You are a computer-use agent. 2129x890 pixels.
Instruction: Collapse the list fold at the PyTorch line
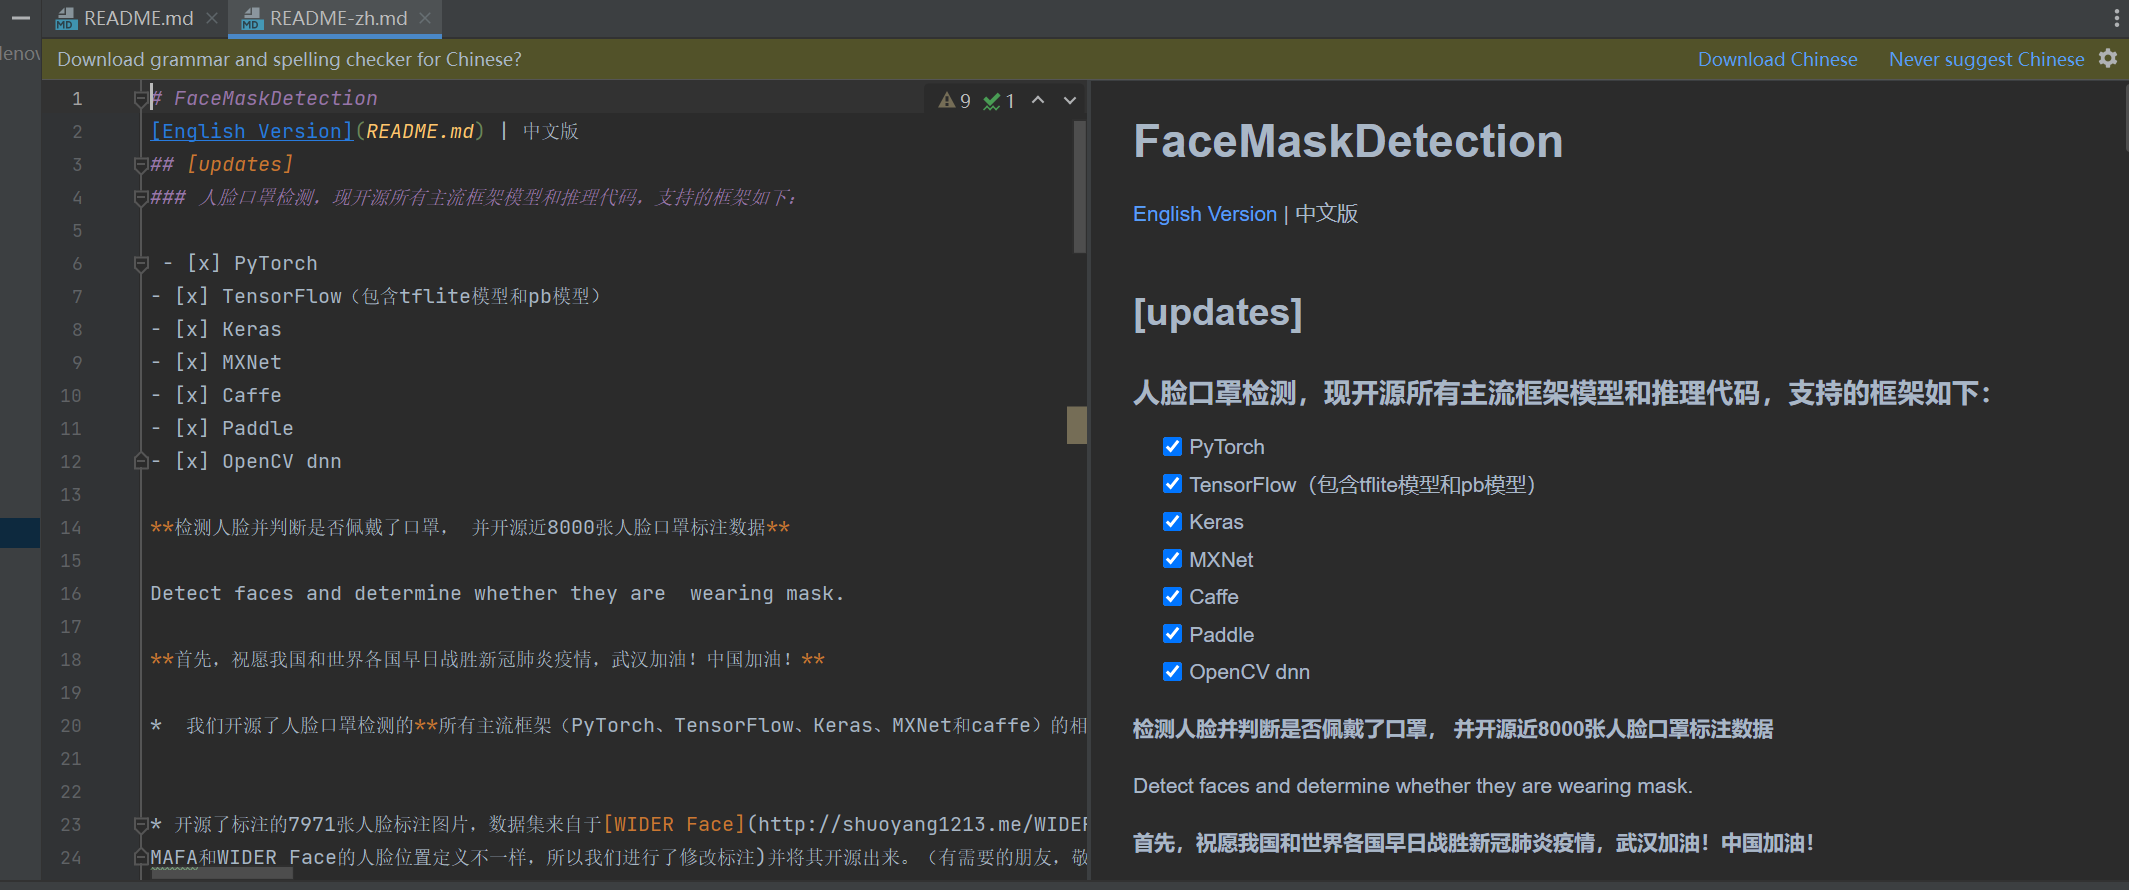[141, 263]
